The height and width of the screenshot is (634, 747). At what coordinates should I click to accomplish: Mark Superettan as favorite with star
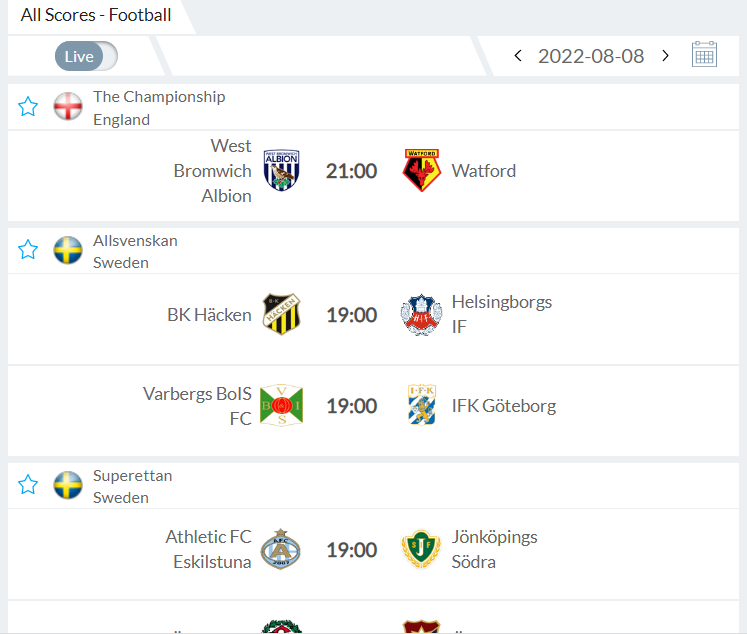click(x=28, y=485)
